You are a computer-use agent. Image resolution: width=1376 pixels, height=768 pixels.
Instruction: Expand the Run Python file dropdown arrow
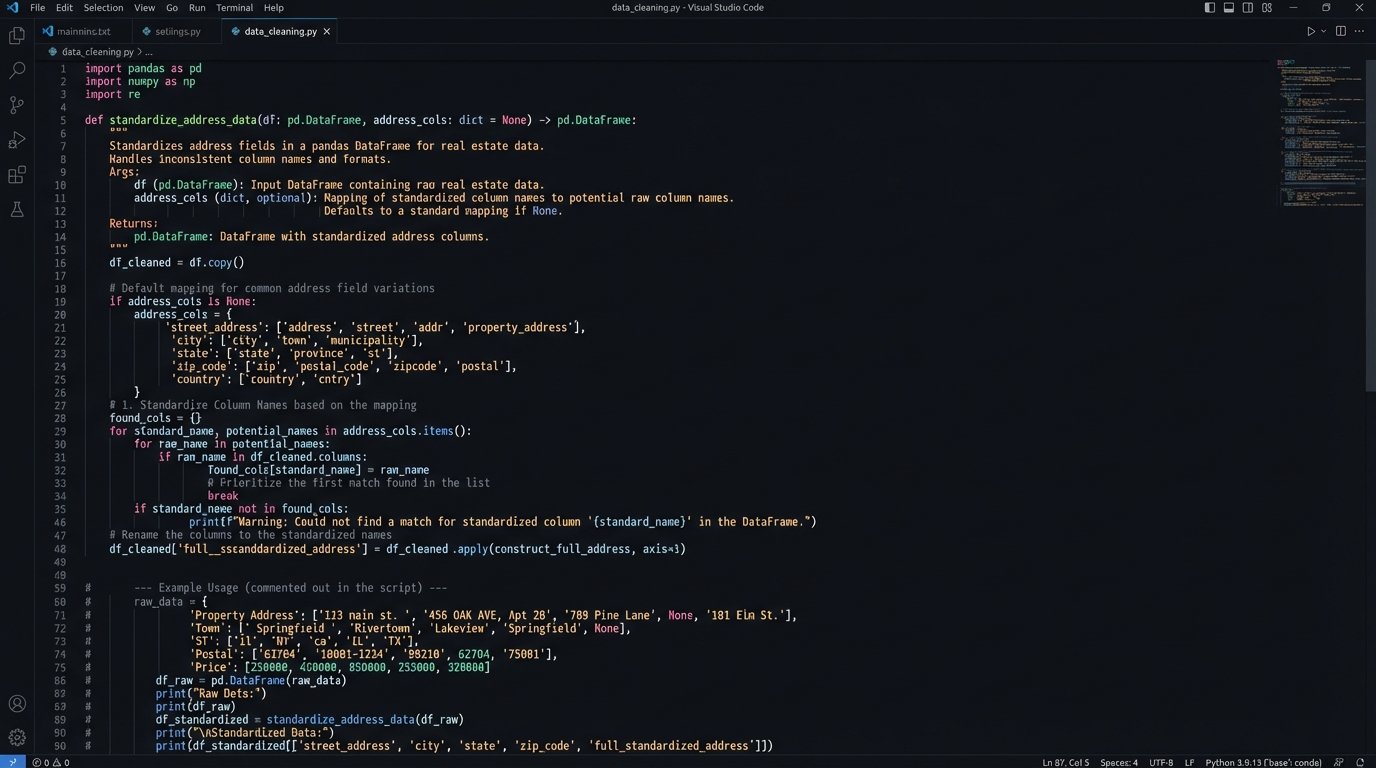tap(1324, 31)
